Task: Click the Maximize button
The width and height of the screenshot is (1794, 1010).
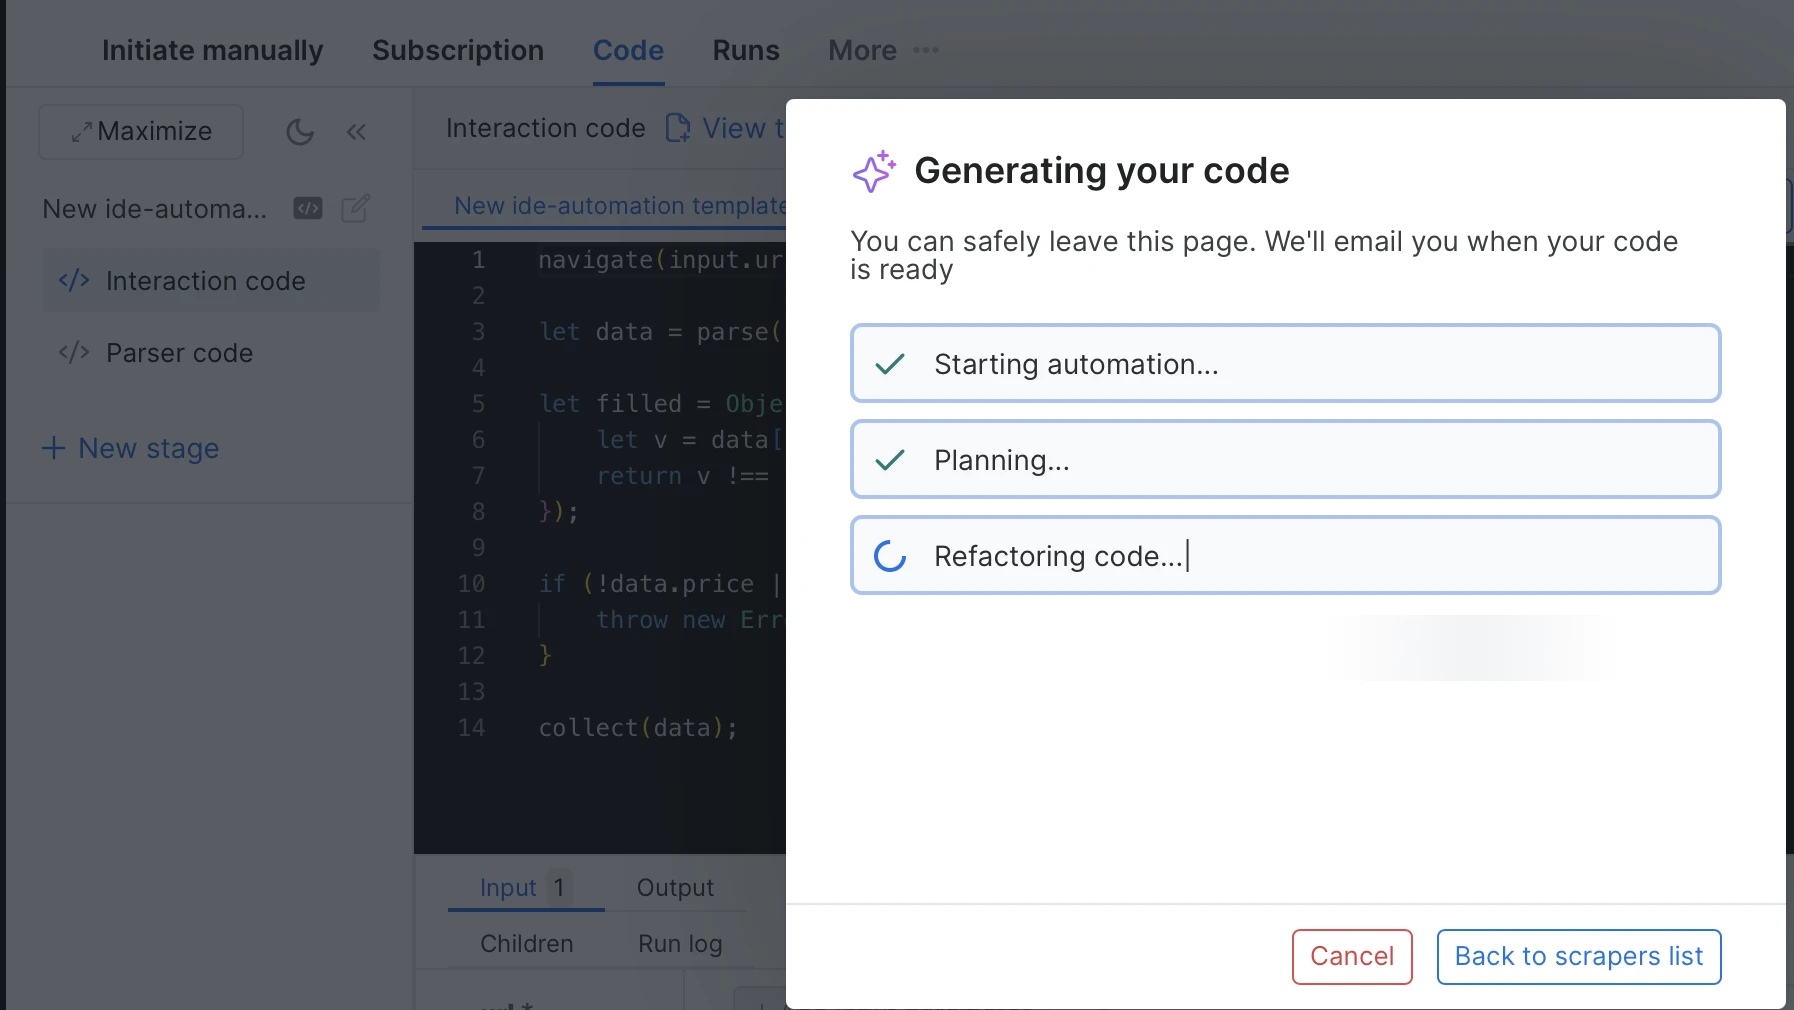Action: (141, 131)
